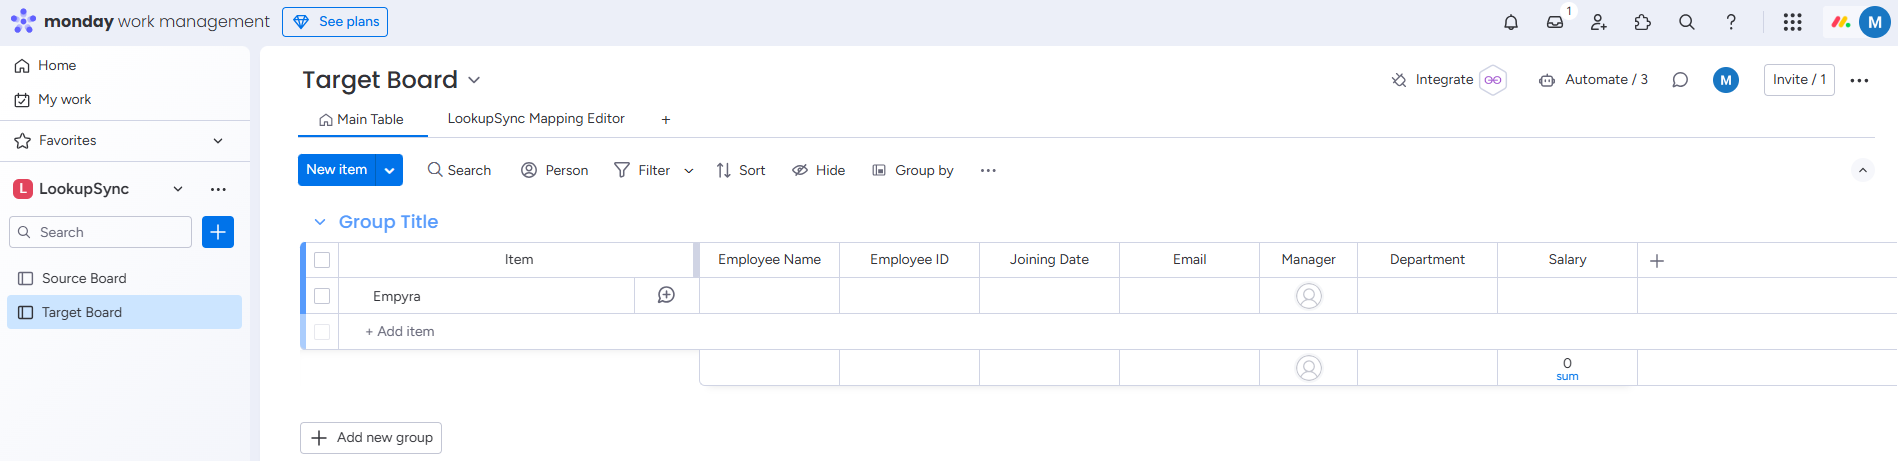Screen dimensions: 1898x461
Task: Add a new board view plus
Action: 666,119
